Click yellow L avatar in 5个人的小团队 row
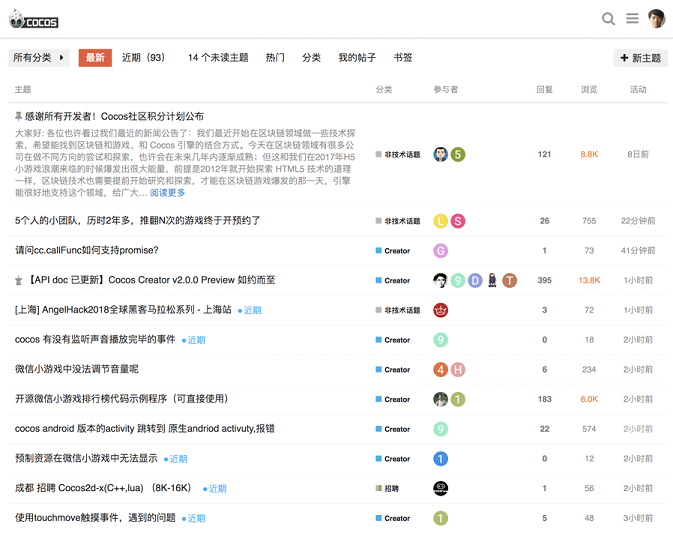 440,221
